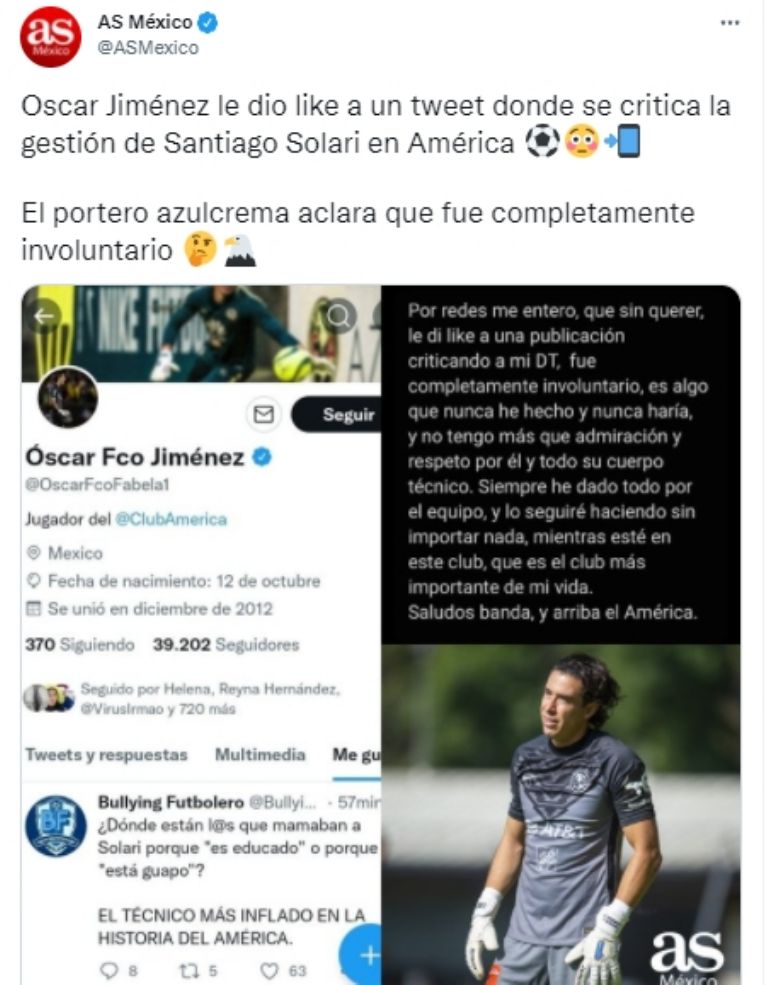The height and width of the screenshot is (985, 768).
Task: Open the 370 Siguiendo list
Action: (80, 645)
